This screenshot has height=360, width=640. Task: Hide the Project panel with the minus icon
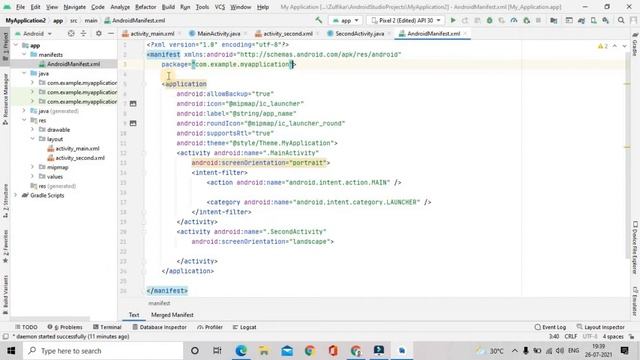pyautogui.click(x=111, y=33)
